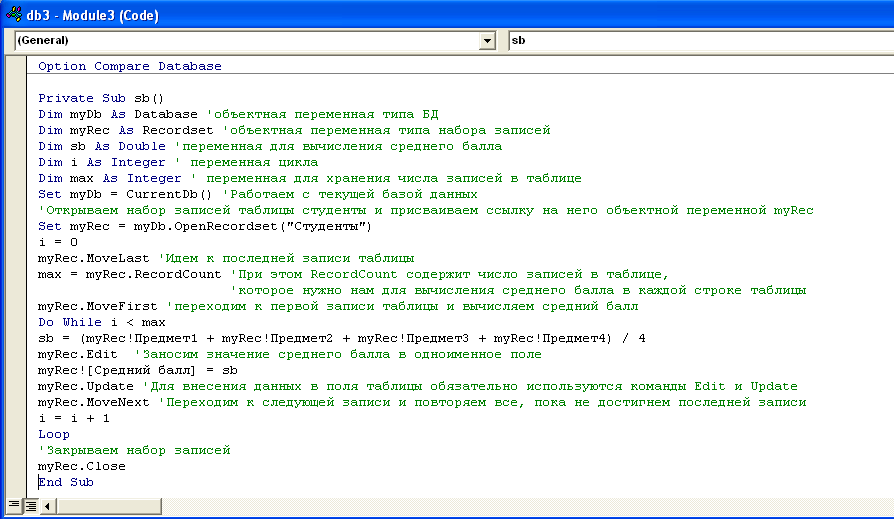The image size is (894, 519).
Task: Click the "Do While i < max" line
Action: pyautogui.click(x=102, y=322)
